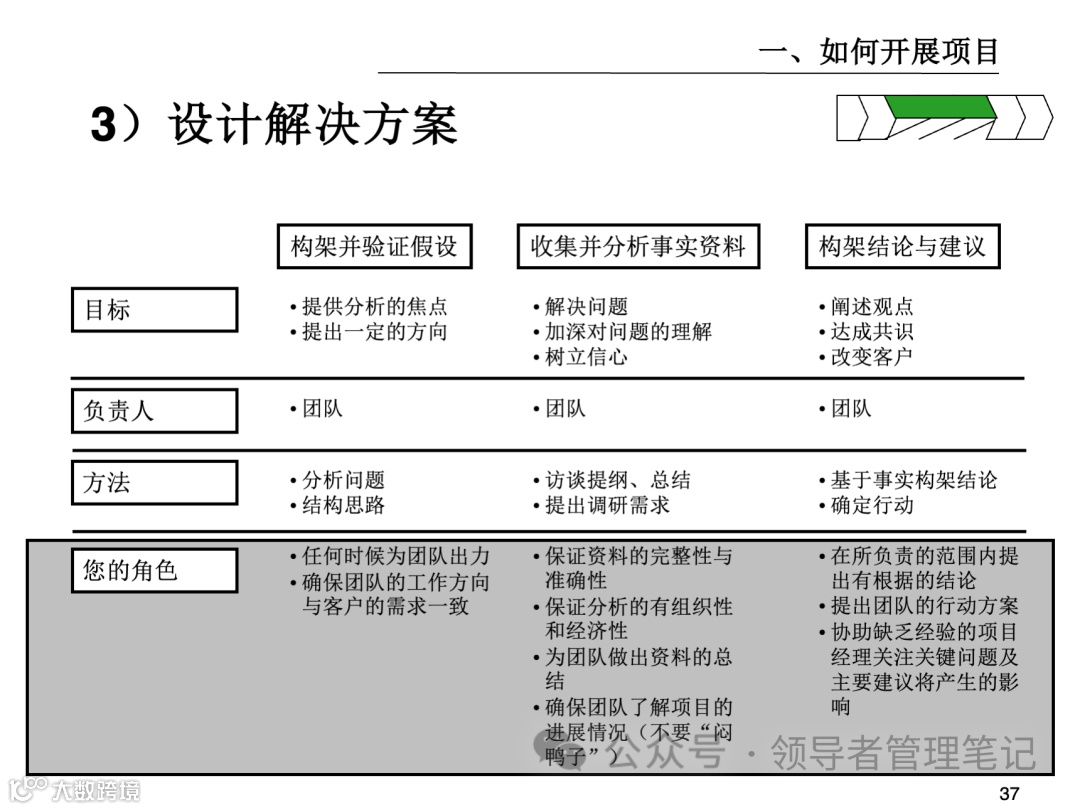Screen dimensions: 1080x810
Task: Click bullet 为团队做出资料的总结
Action: click(x=632, y=669)
